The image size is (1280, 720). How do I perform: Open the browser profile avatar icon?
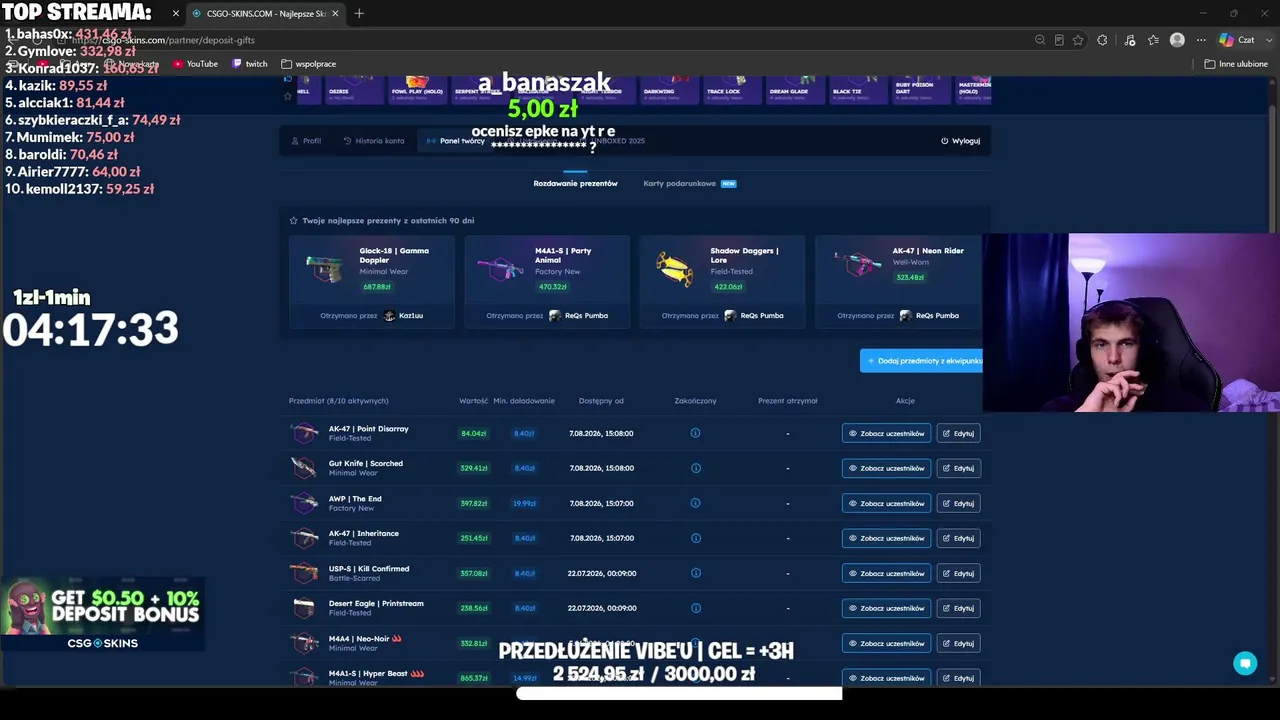coord(1177,40)
